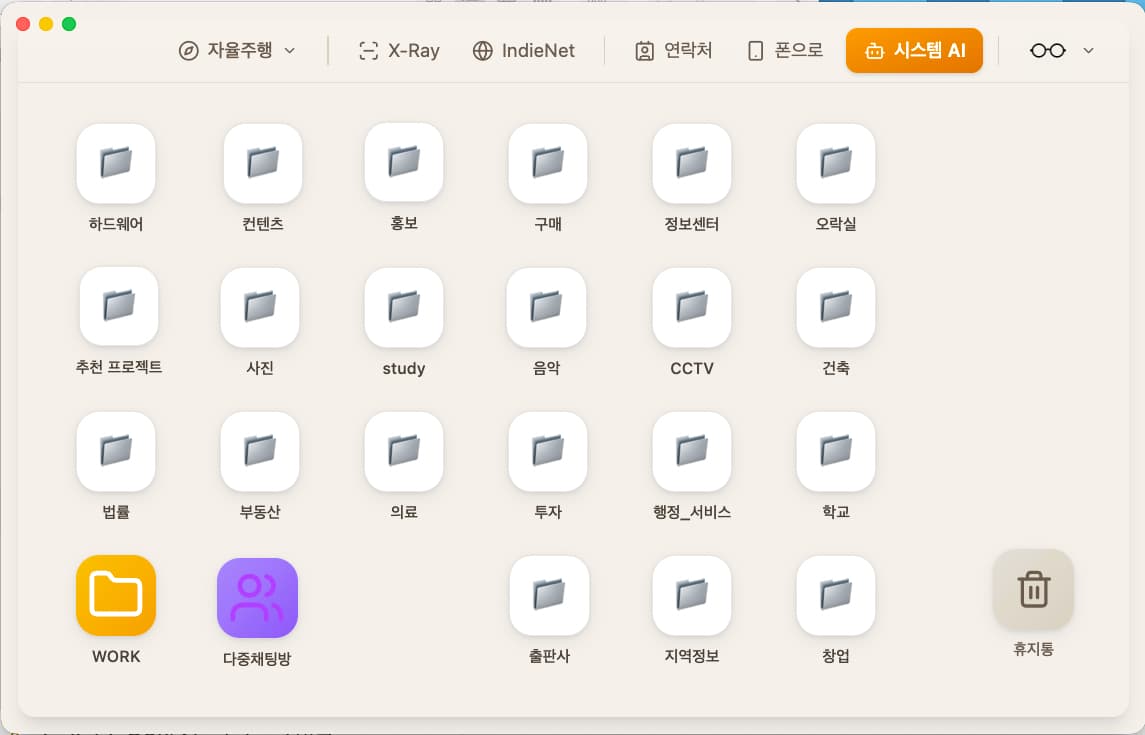The height and width of the screenshot is (735, 1145).
Task: Open the CCTV folder icon
Action: (692, 307)
